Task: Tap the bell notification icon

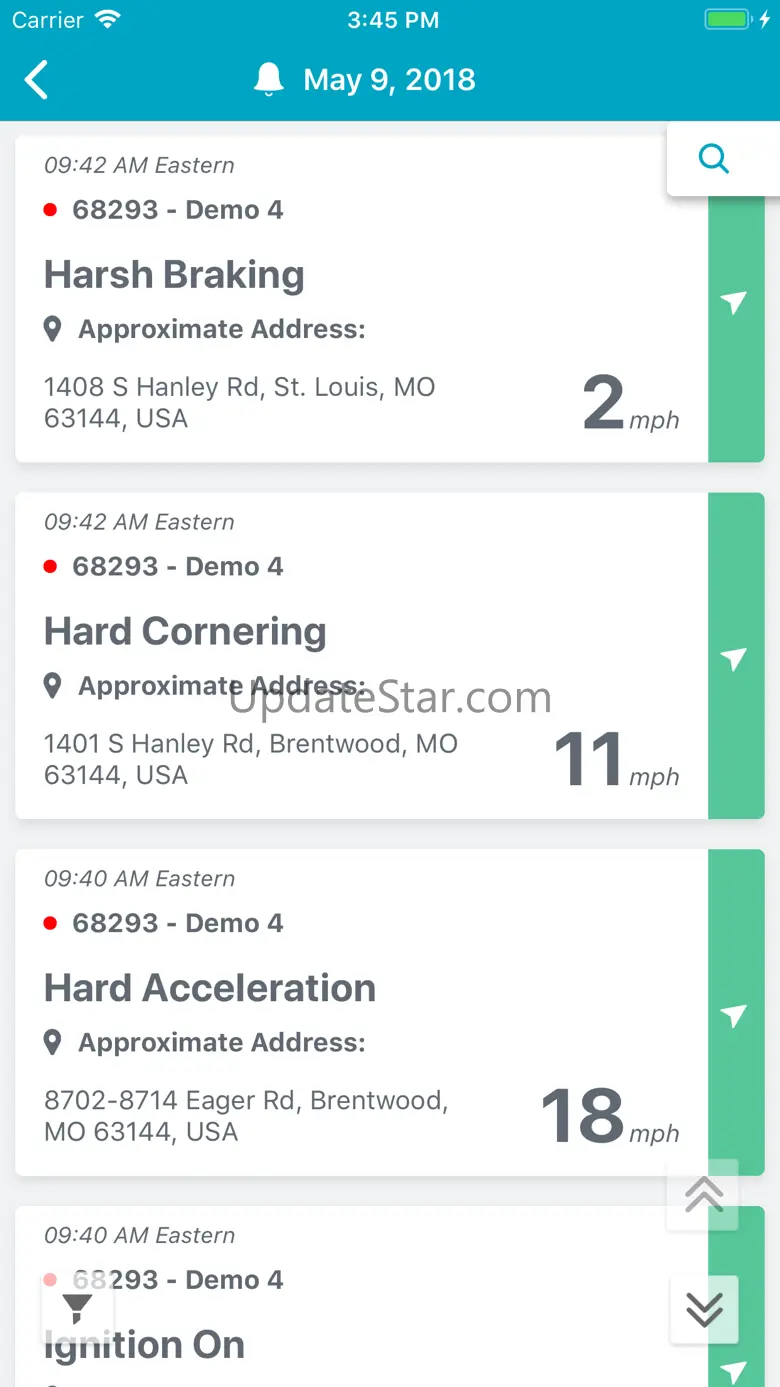Action: pos(268,80)
